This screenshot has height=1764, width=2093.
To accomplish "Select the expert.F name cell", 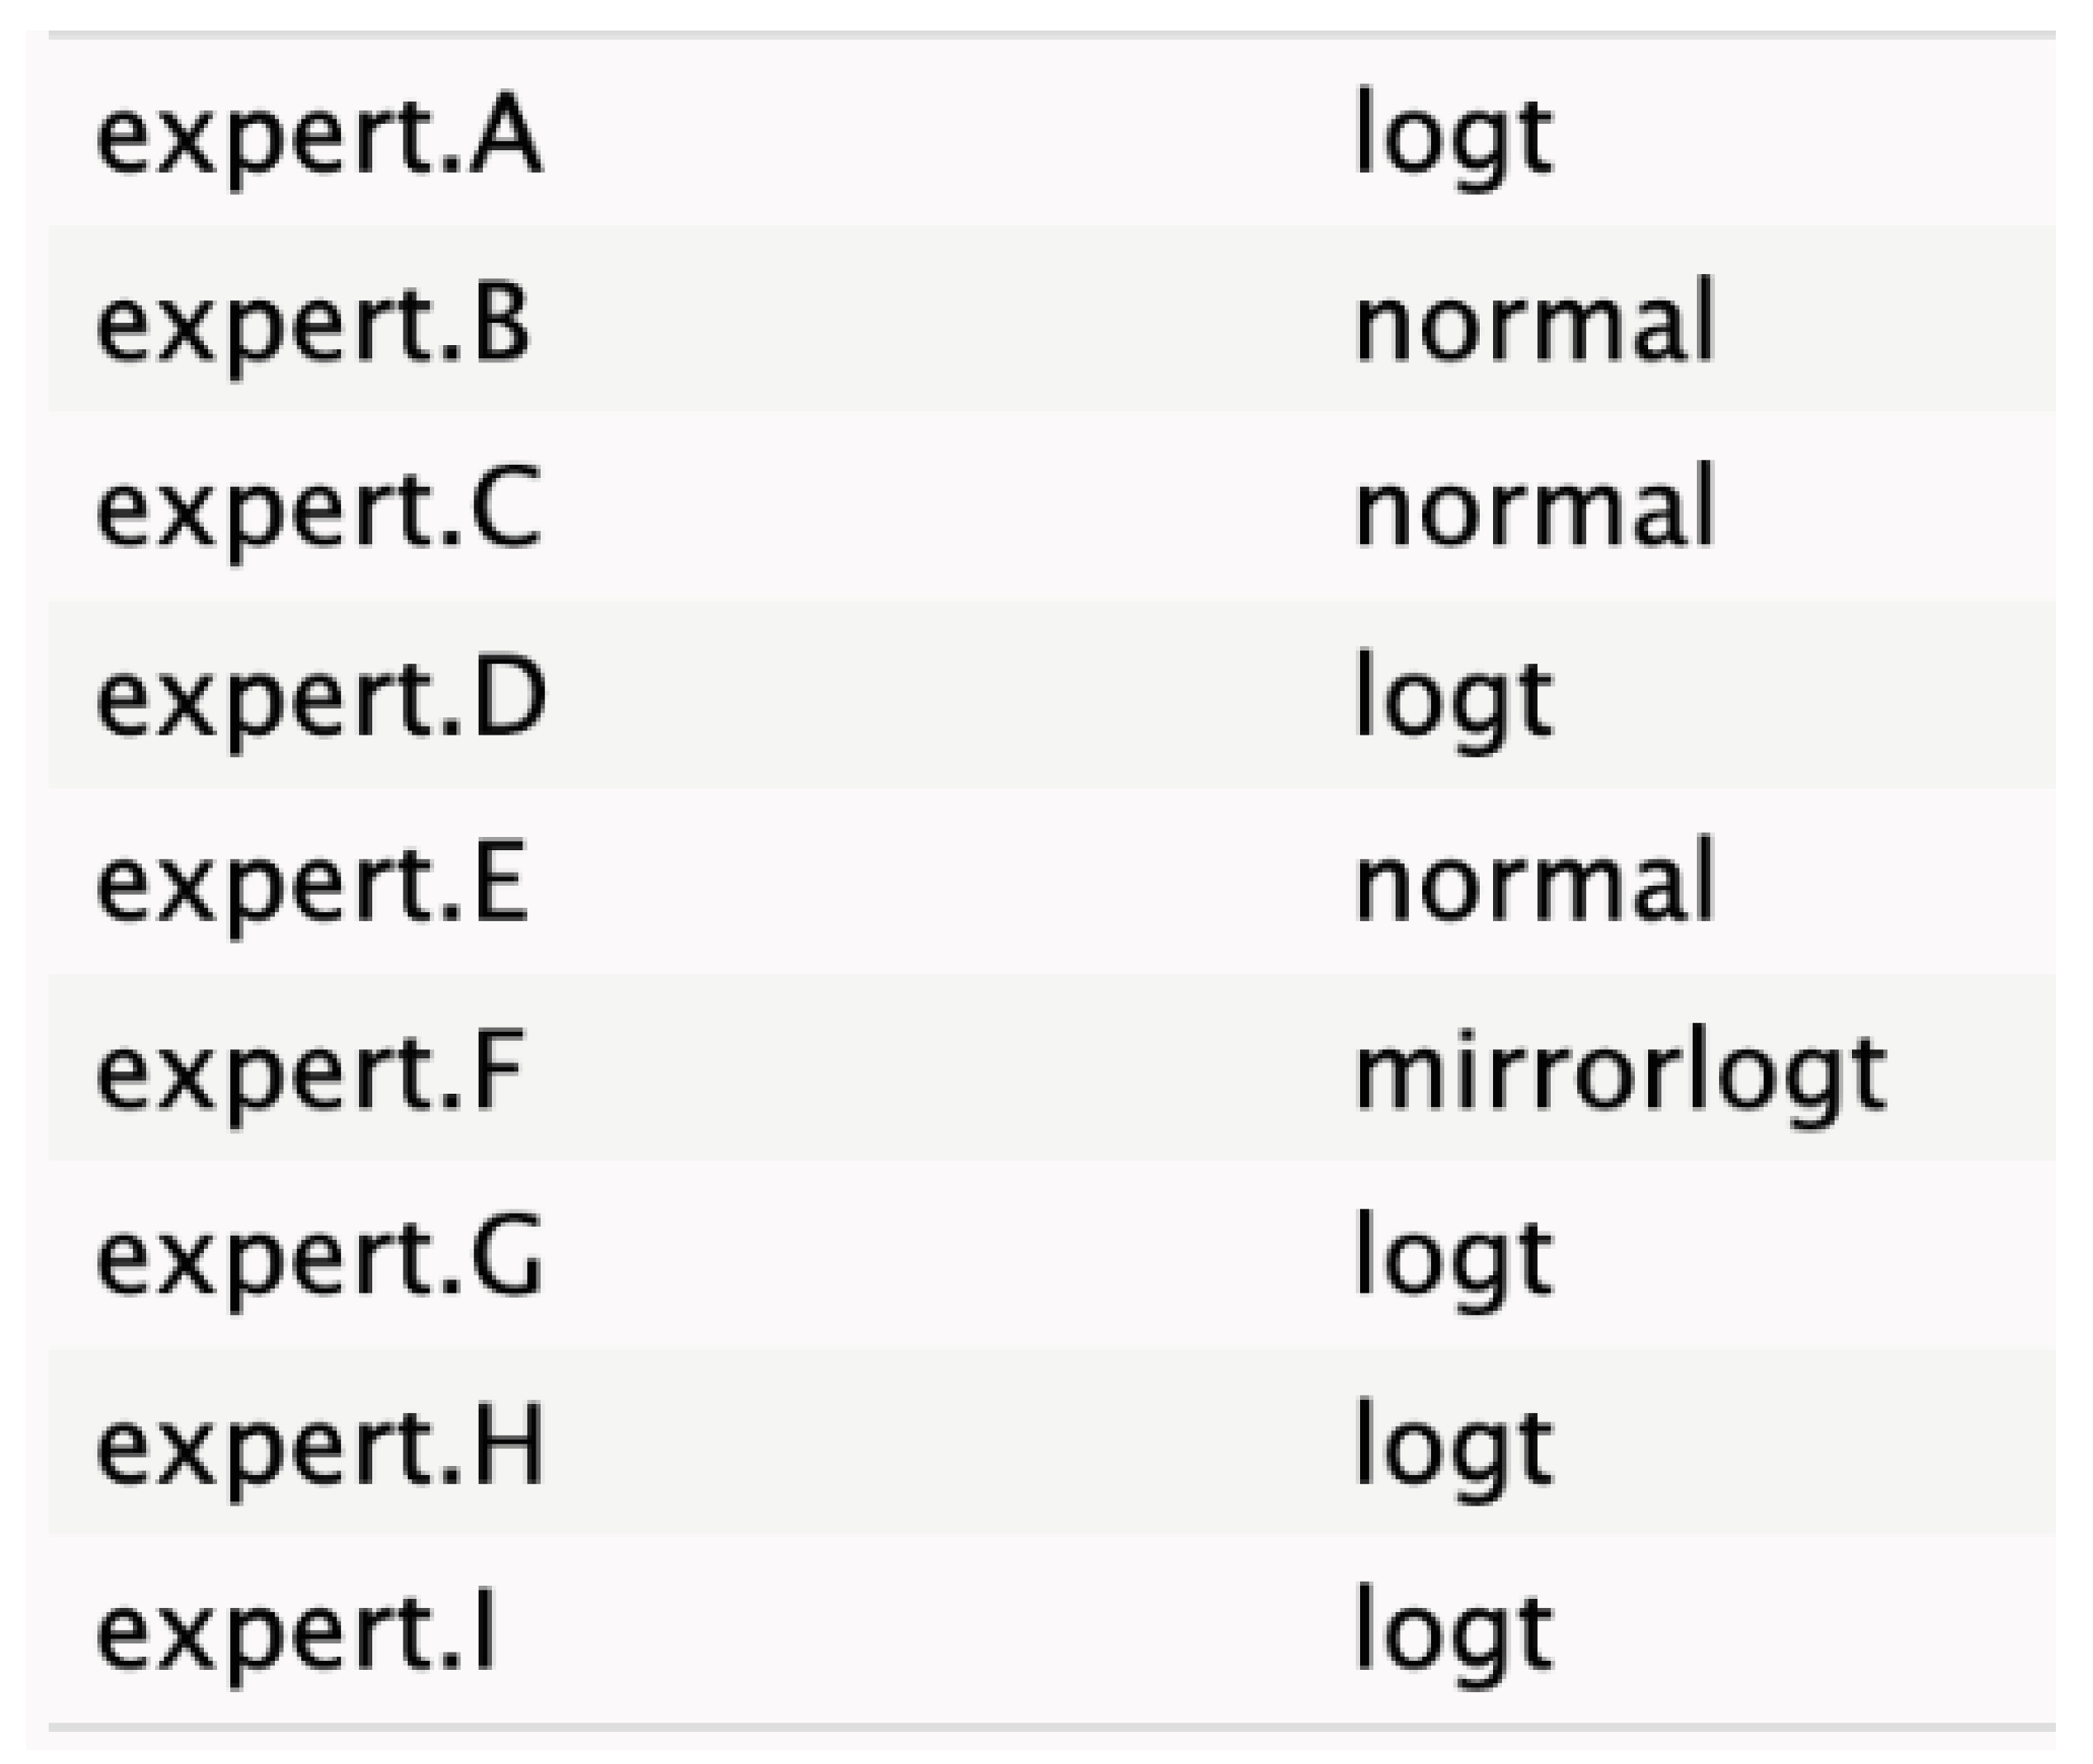I will [310, 1072].
